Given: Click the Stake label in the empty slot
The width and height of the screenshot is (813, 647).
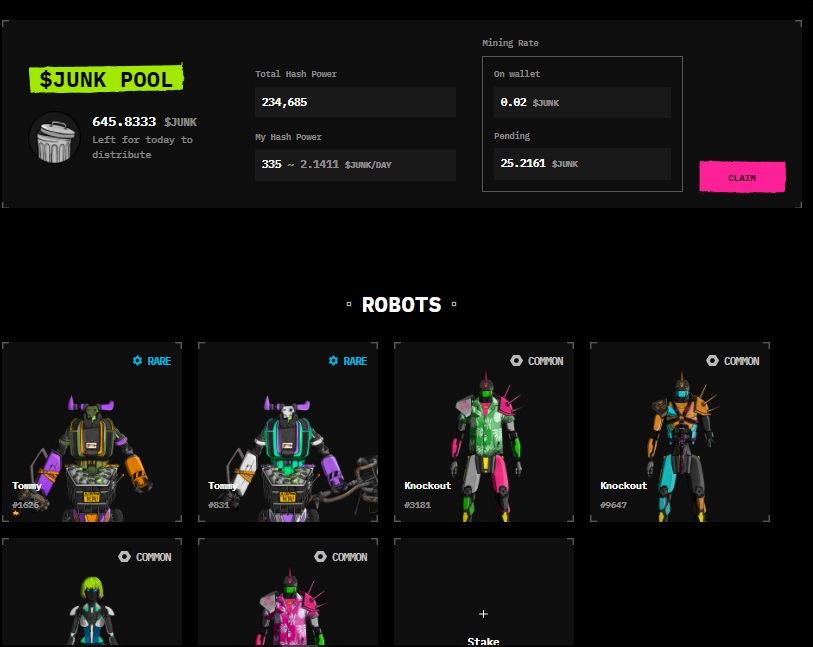Looking at the screenshot, I should click(x=483, y=641).
